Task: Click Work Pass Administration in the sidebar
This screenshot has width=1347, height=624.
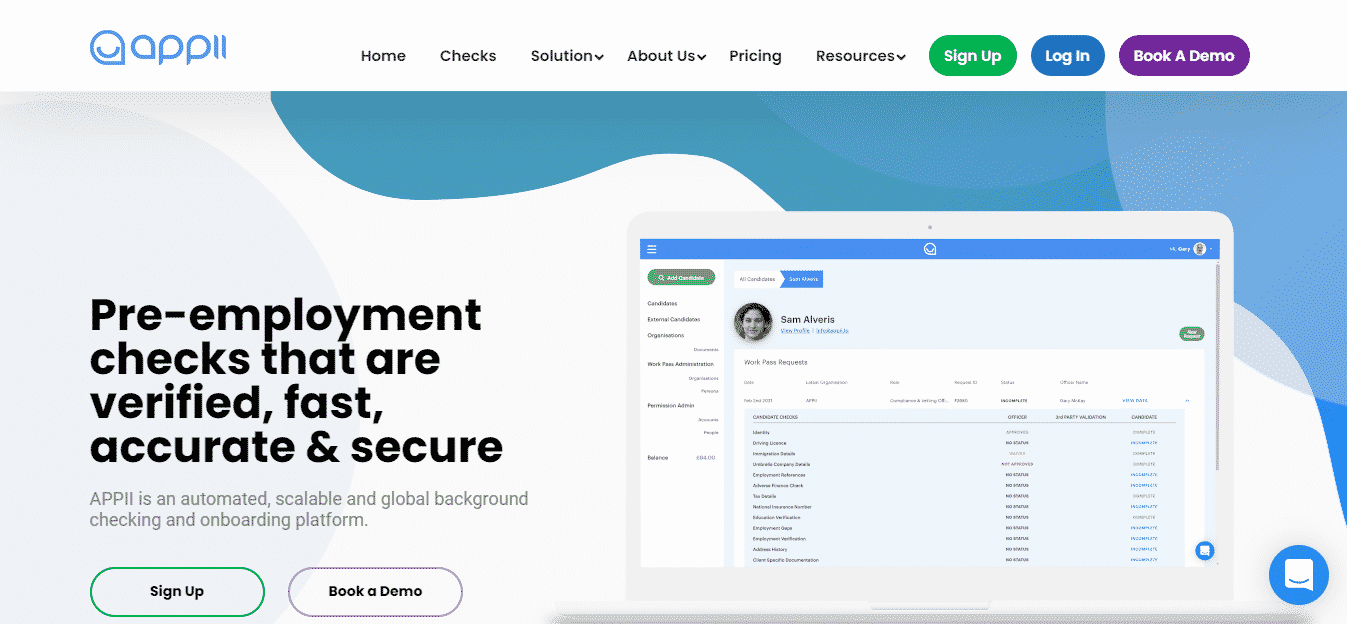Action: pyautogui.click(x=681, y=364)
